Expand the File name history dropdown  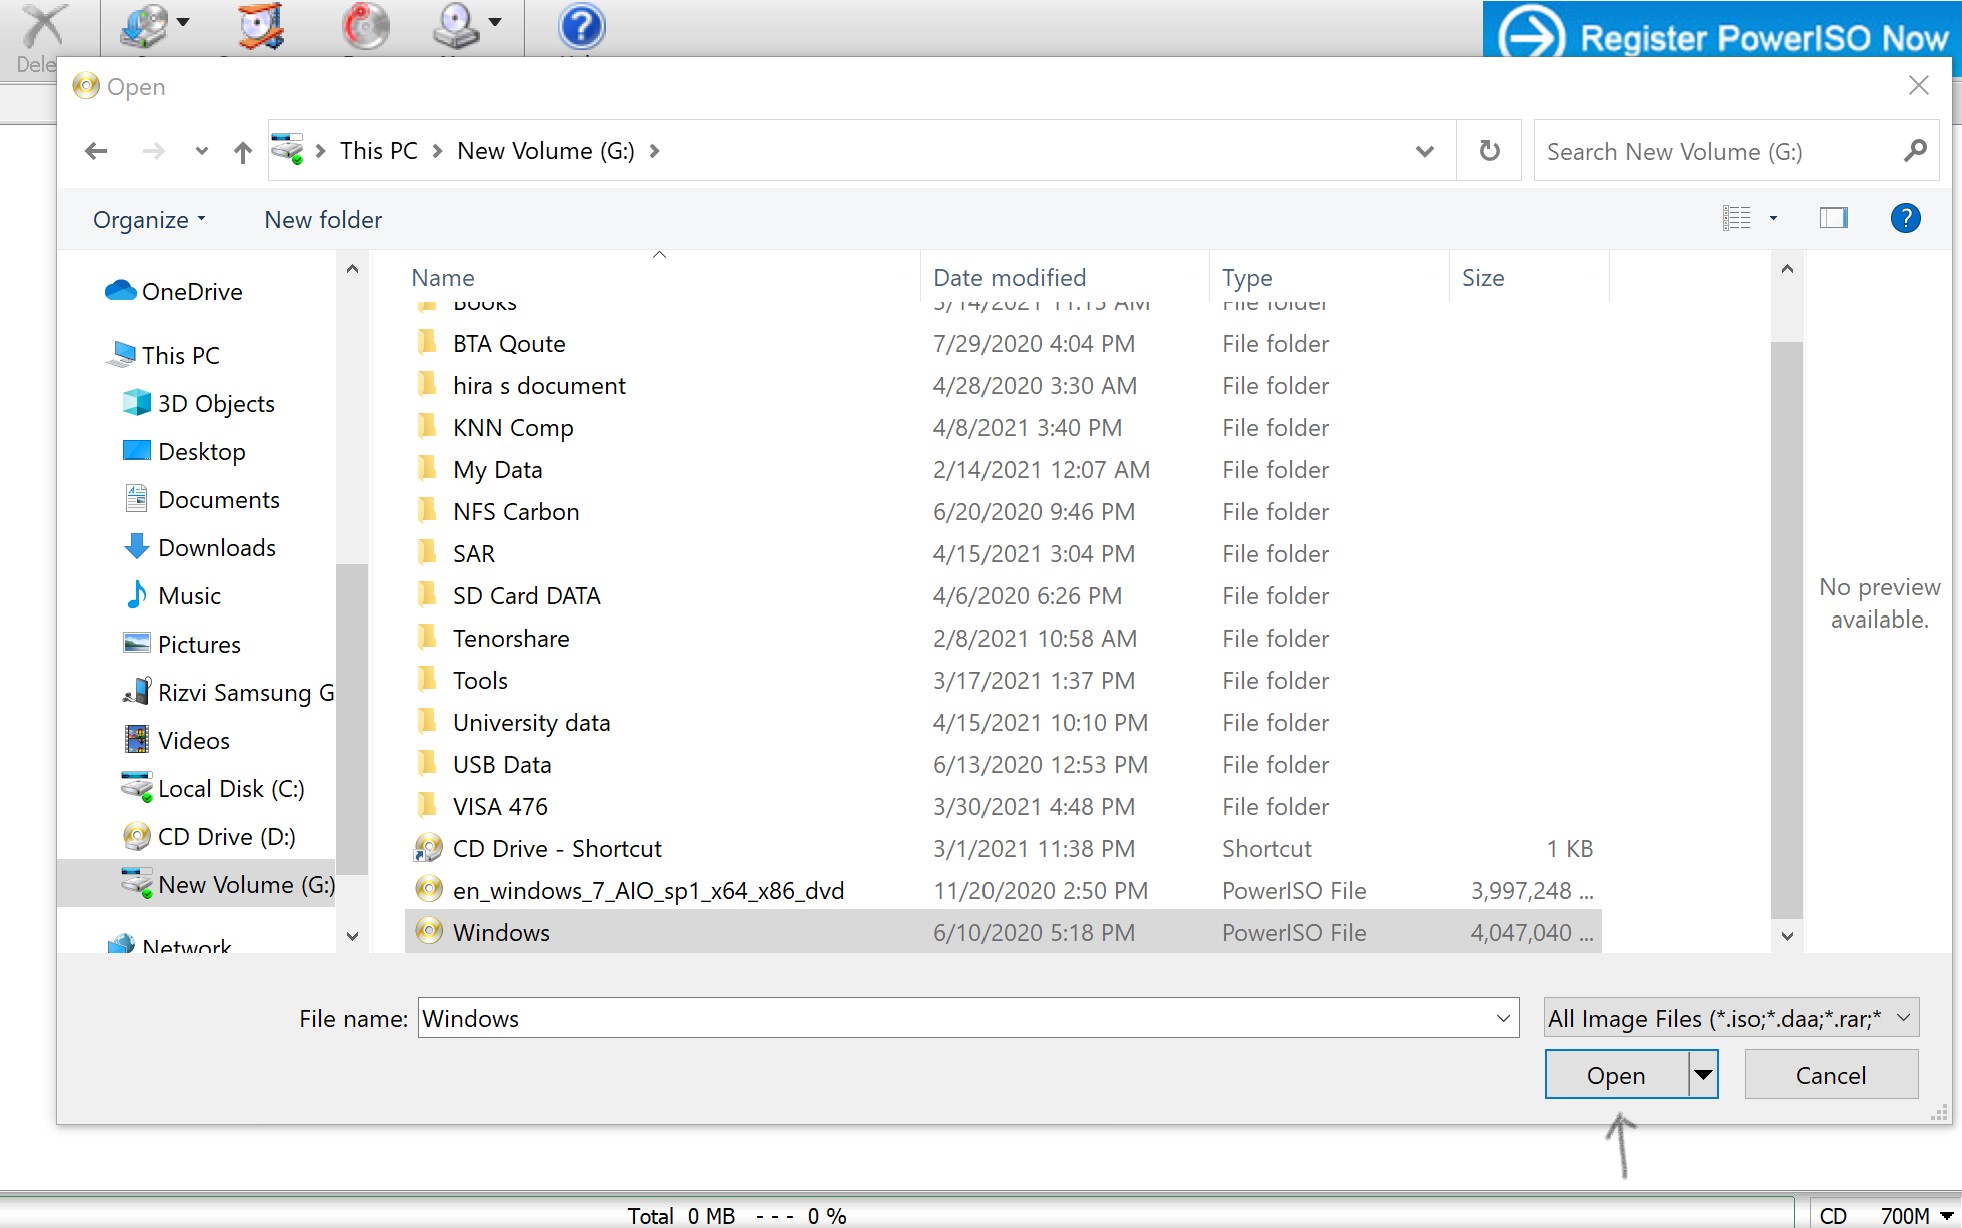pyautogui.click(x=1503, y=1019)
